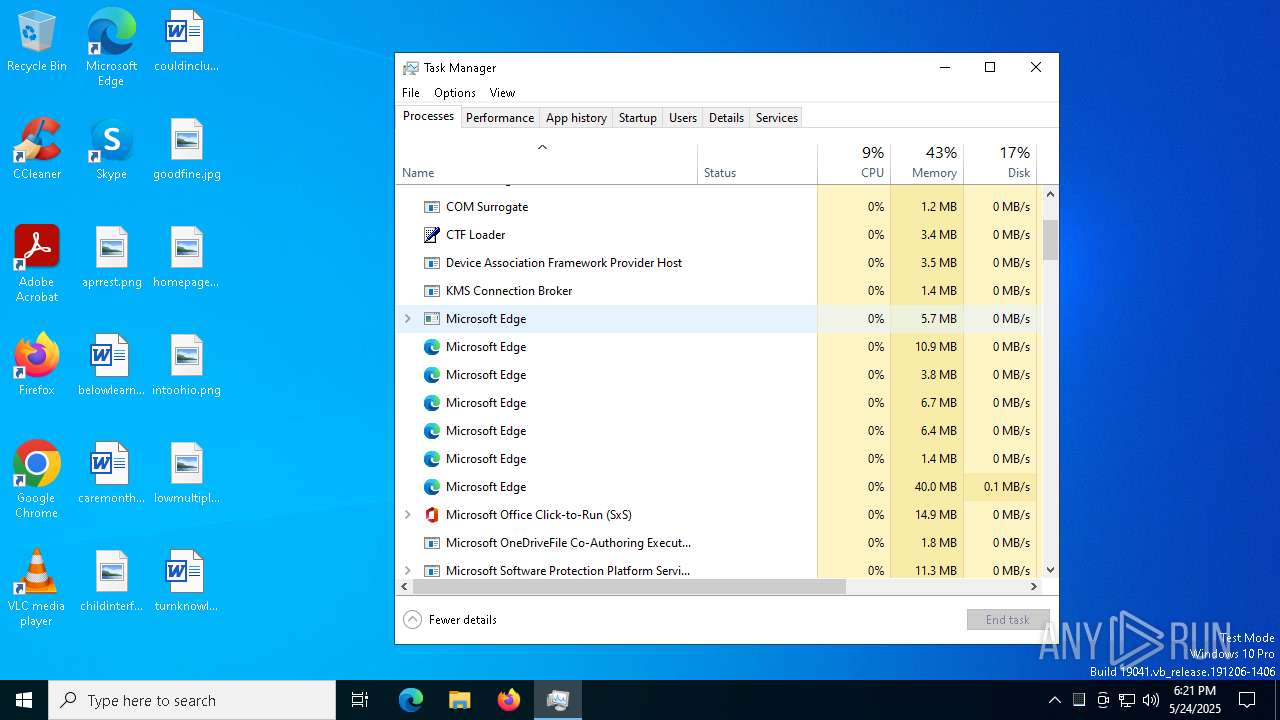The image size is (1280, 720).
Task: Click the taskbar clock showing 6:21 PM
Action: [1195, 700]
